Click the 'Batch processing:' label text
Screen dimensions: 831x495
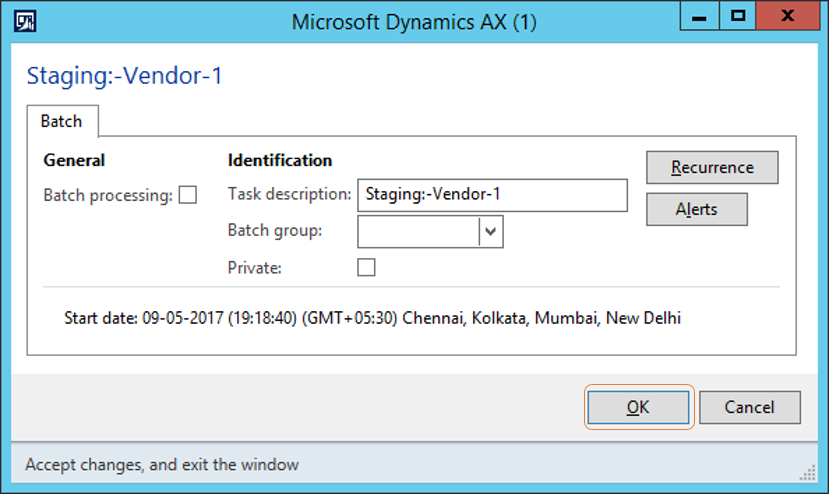[x=108, y=195]
